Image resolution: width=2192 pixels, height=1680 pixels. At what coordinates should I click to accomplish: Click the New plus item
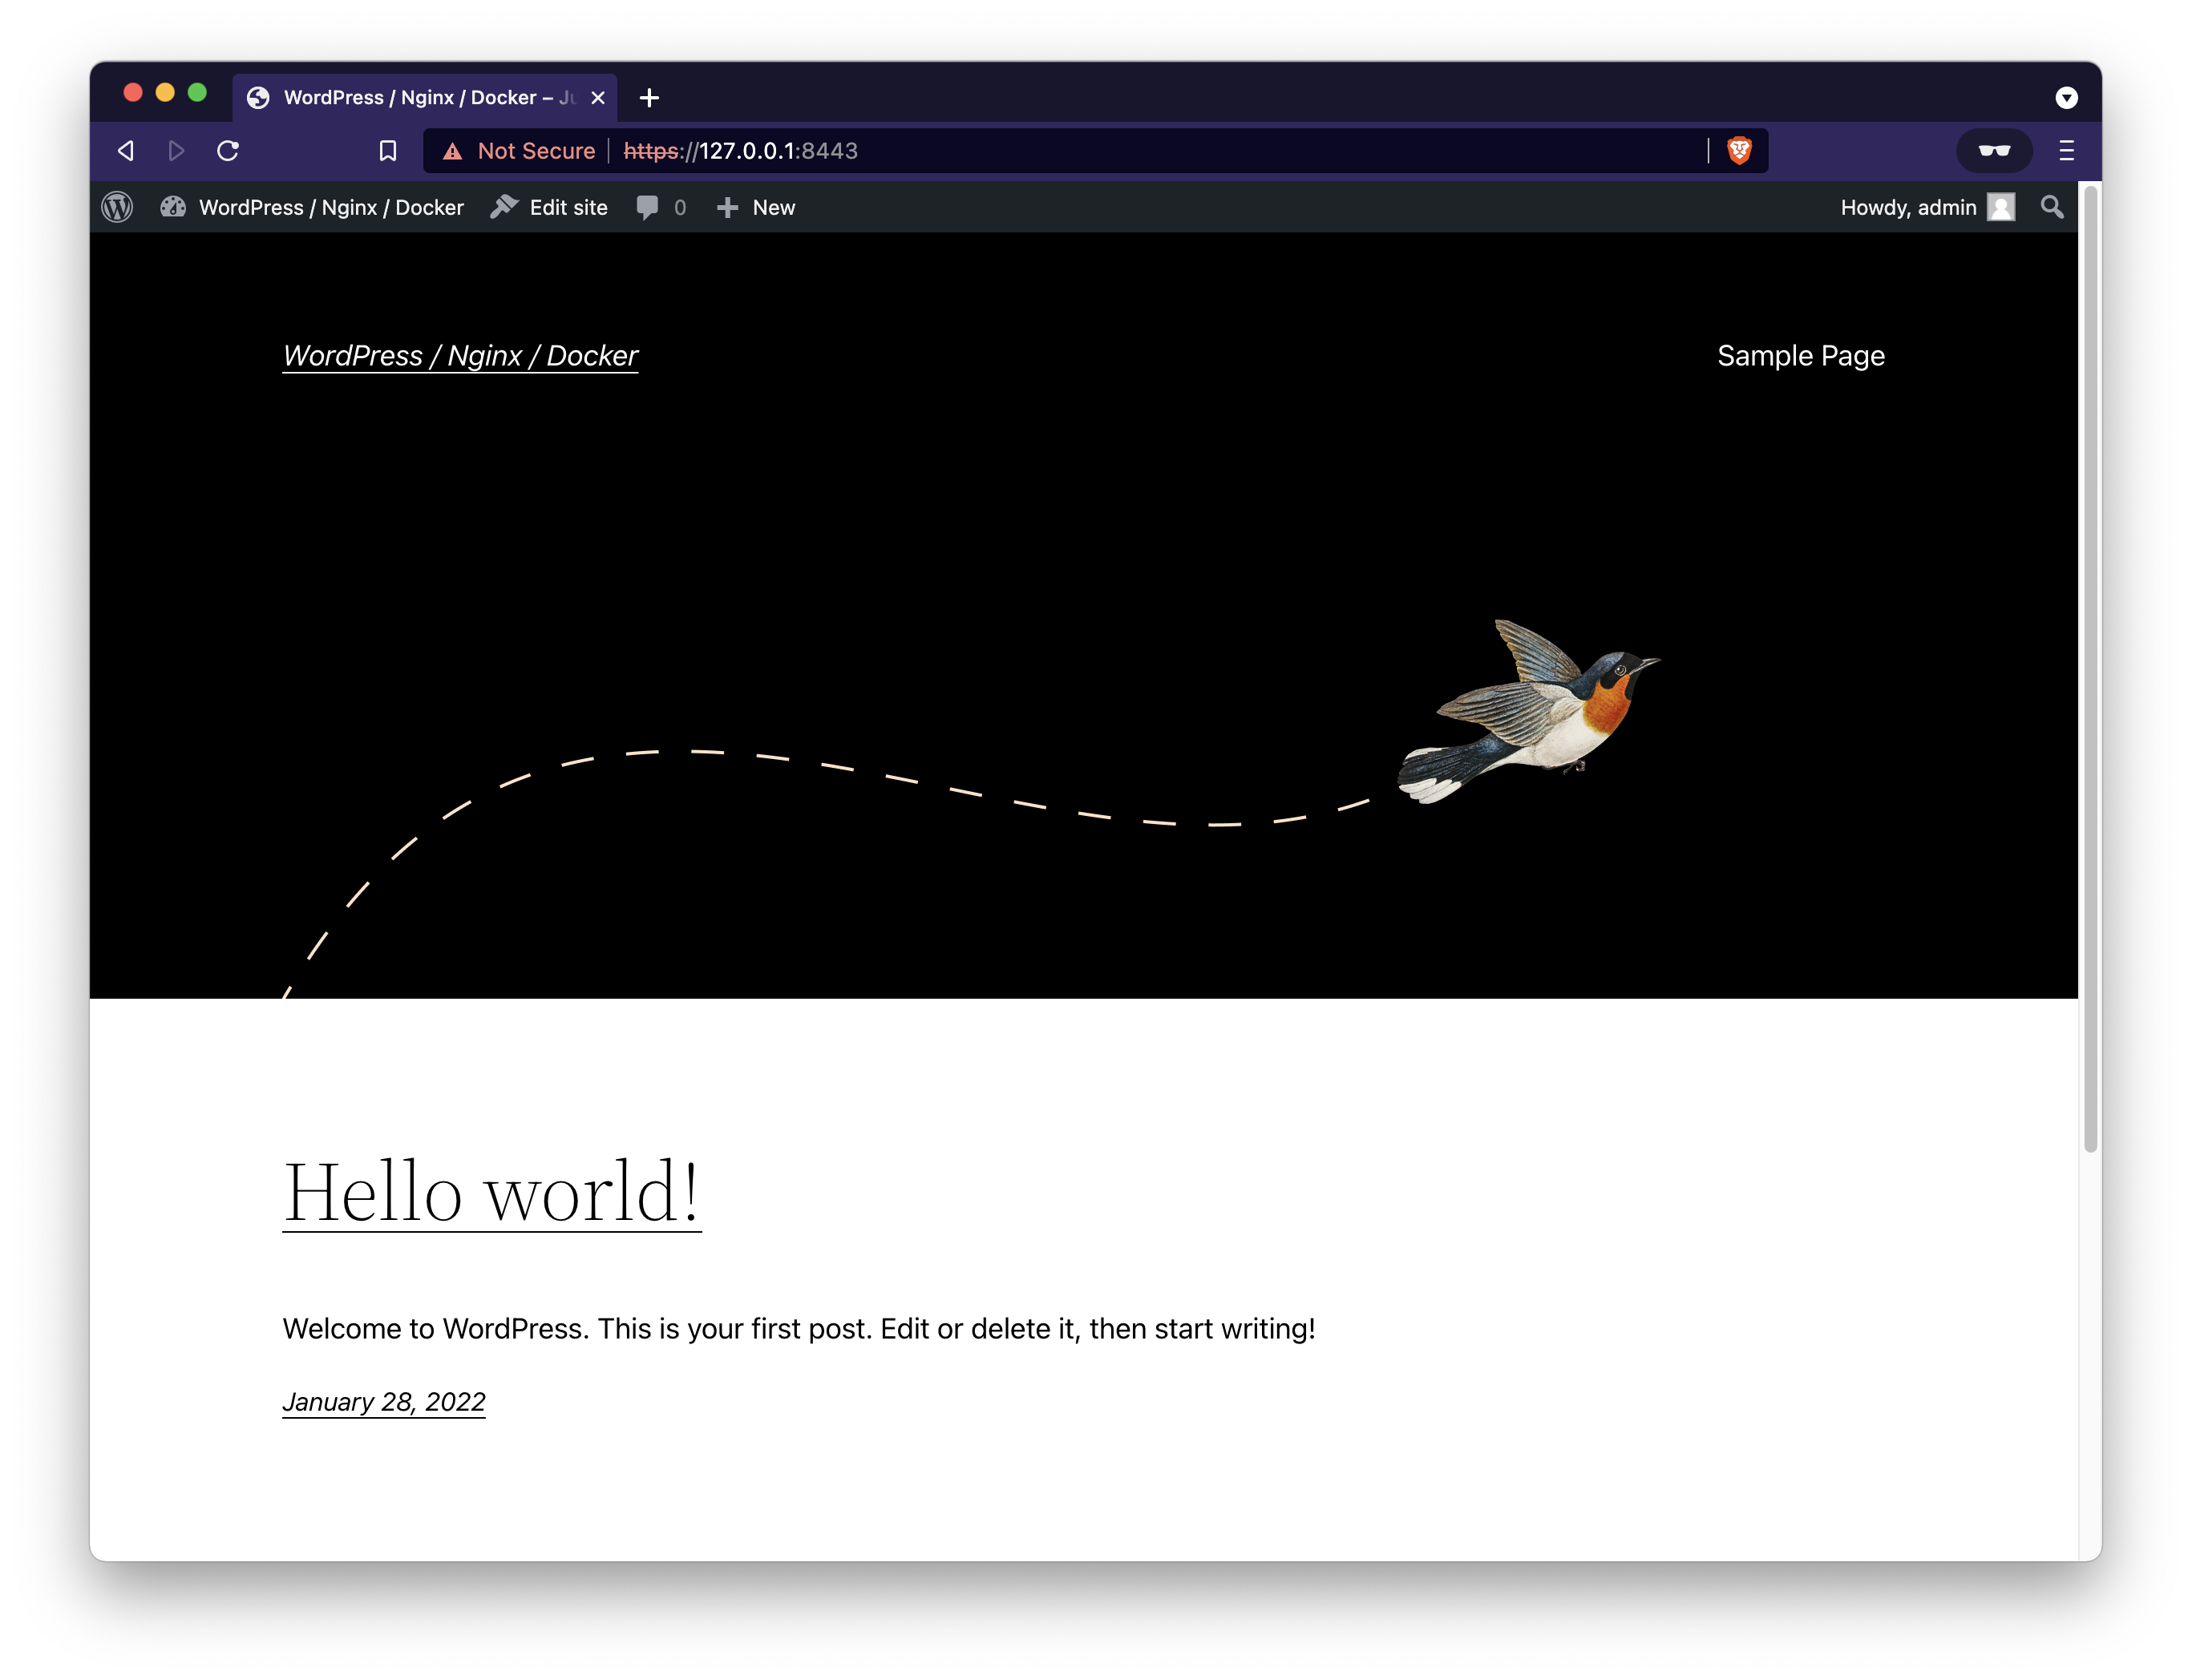pos(756,207)
